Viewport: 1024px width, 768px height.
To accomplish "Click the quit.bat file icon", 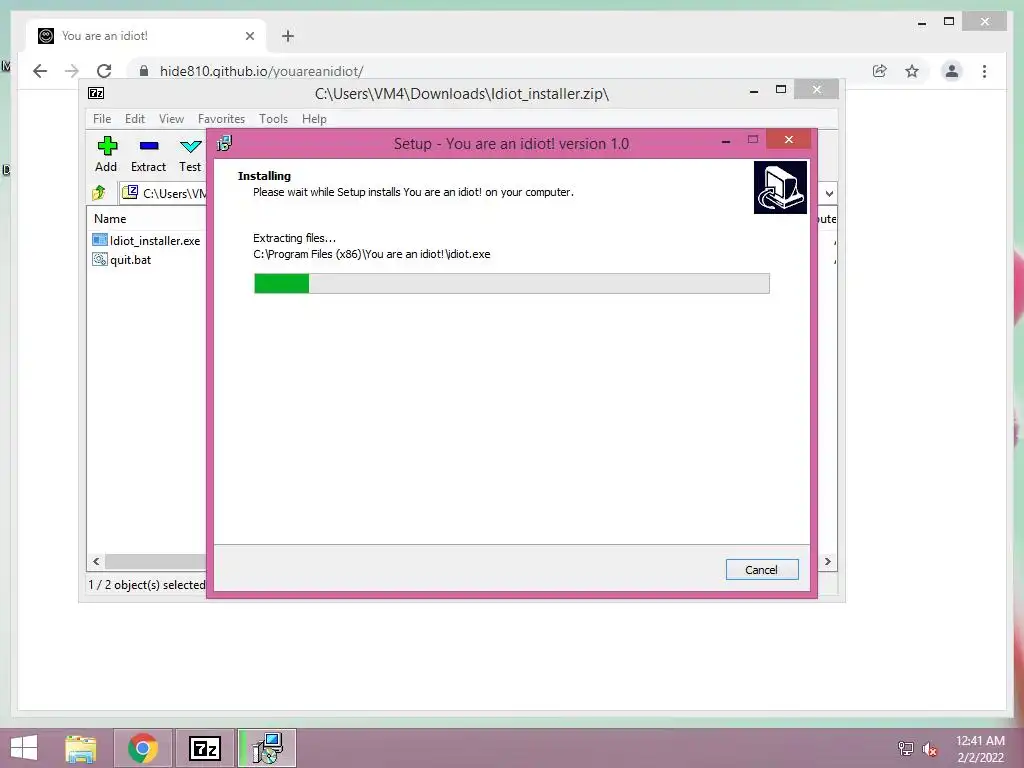I will click(100, 259).
